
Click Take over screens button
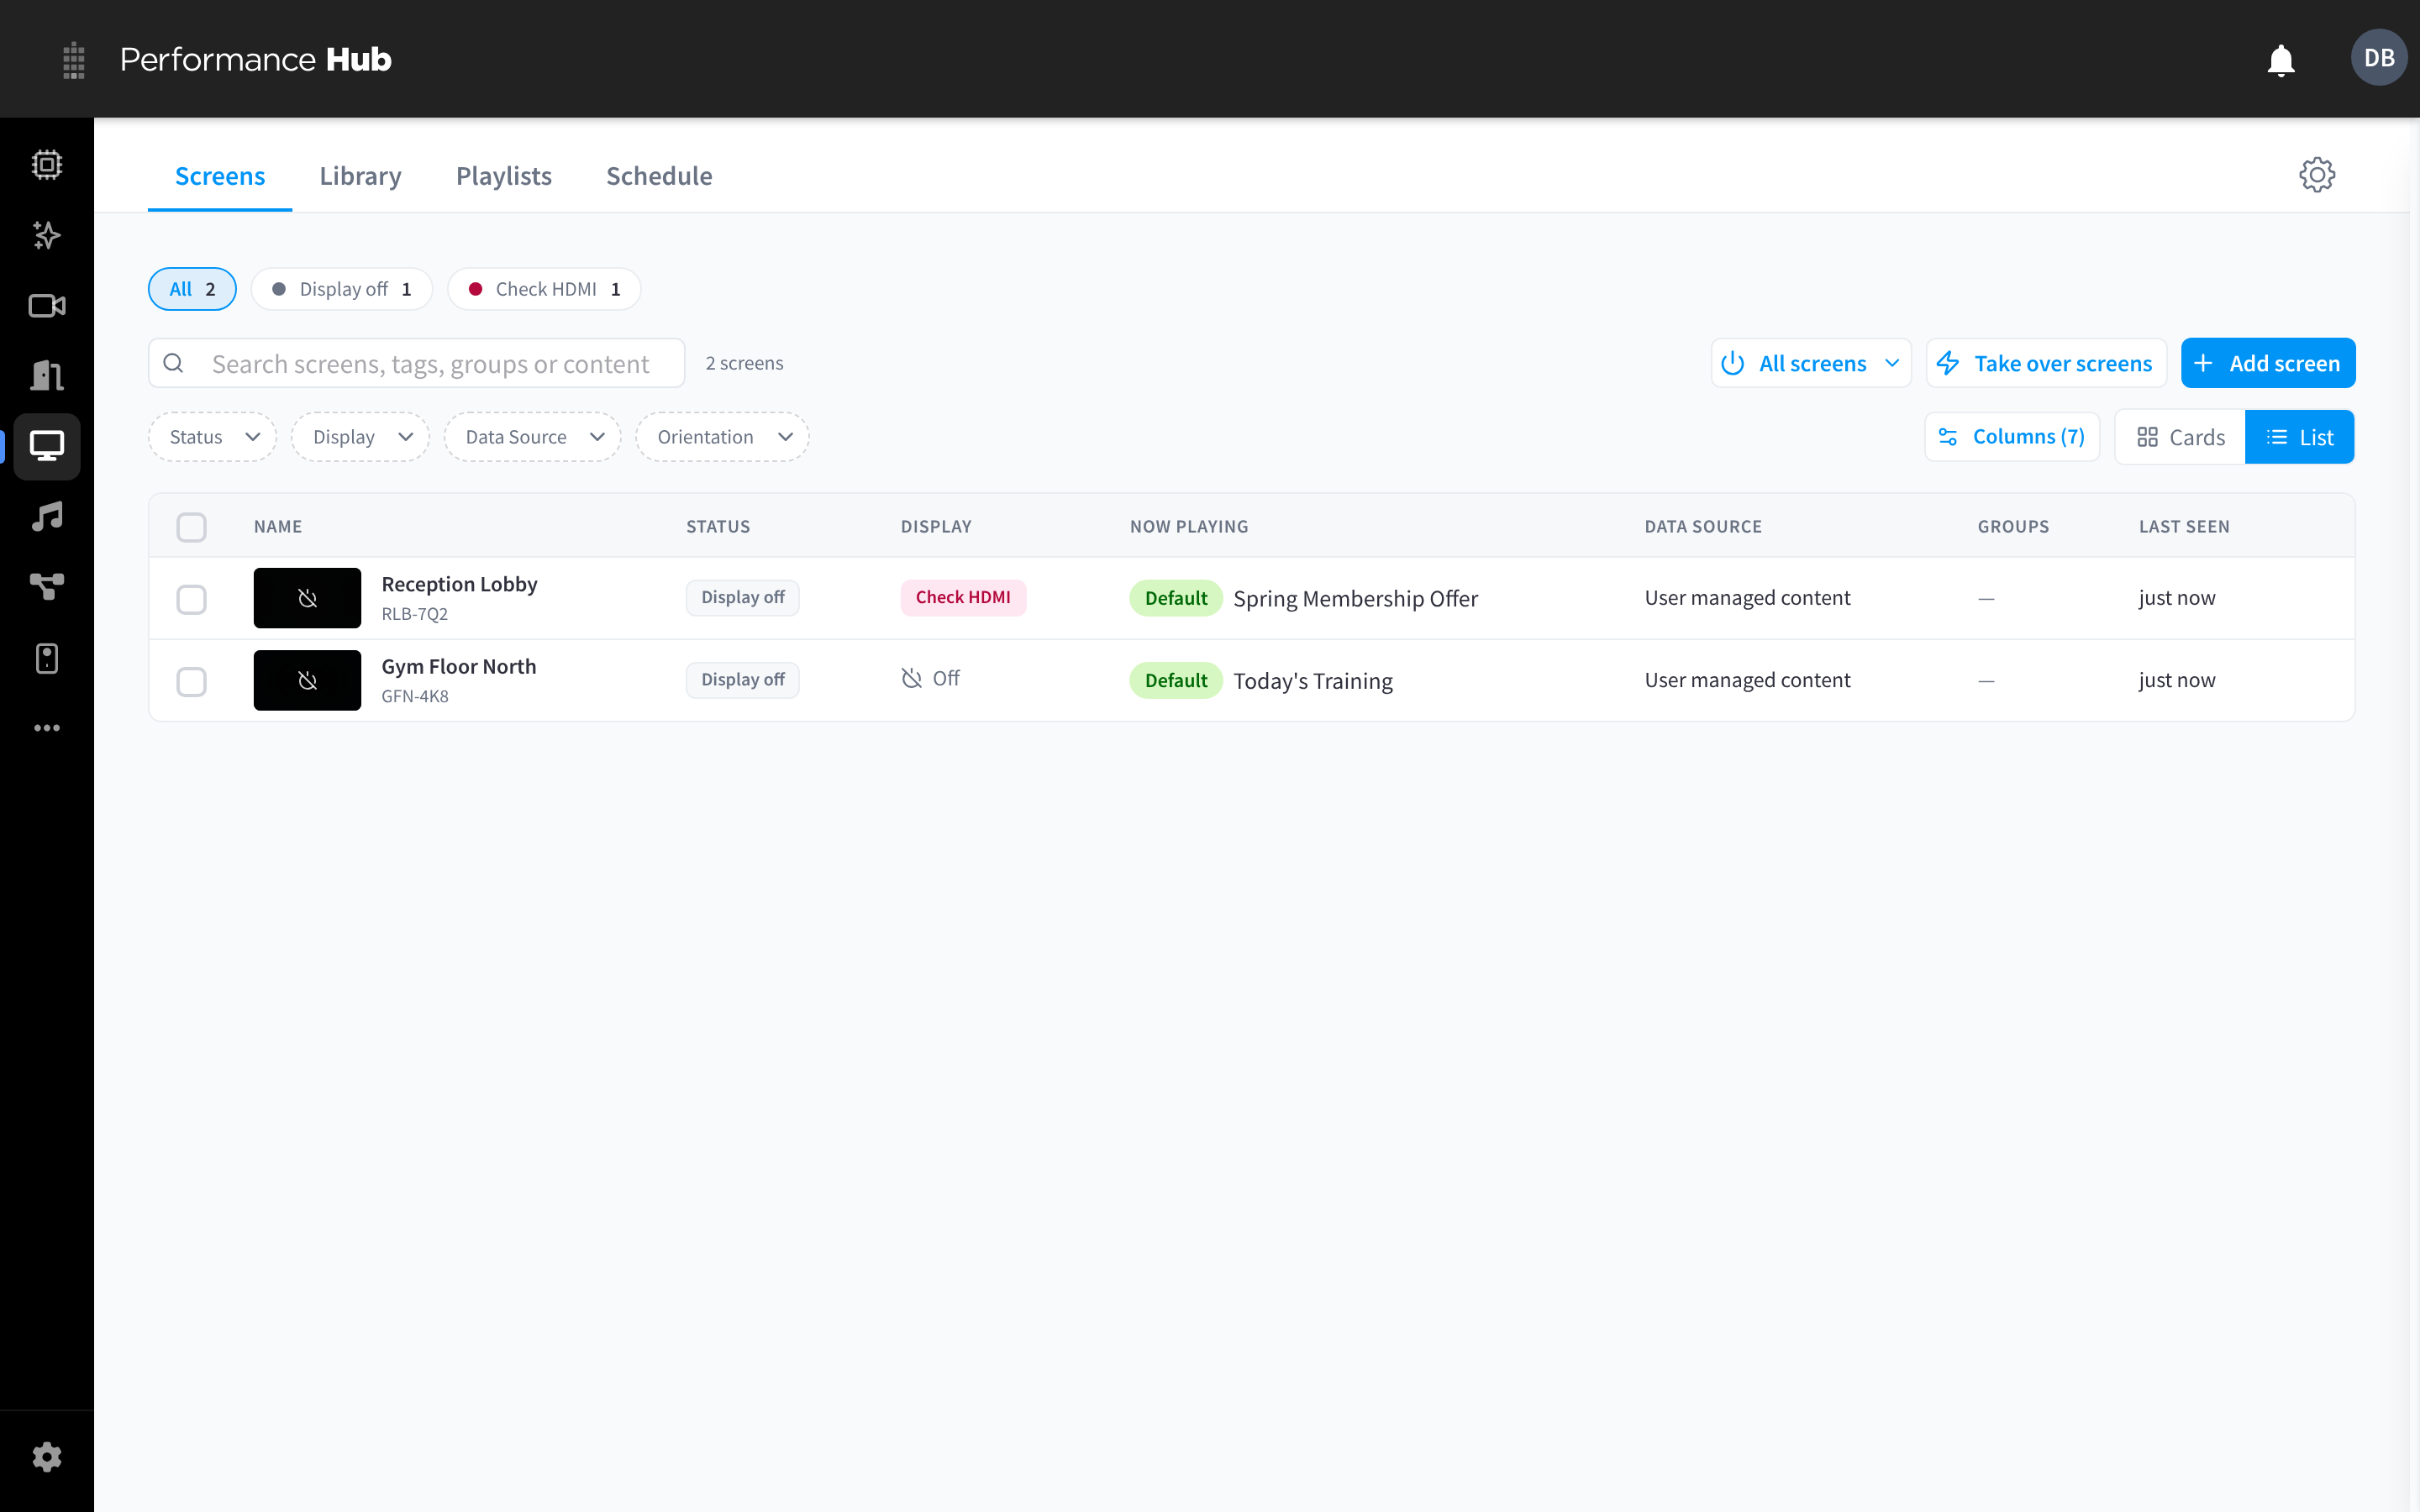pyautogui.click(x=2046, y=363)
